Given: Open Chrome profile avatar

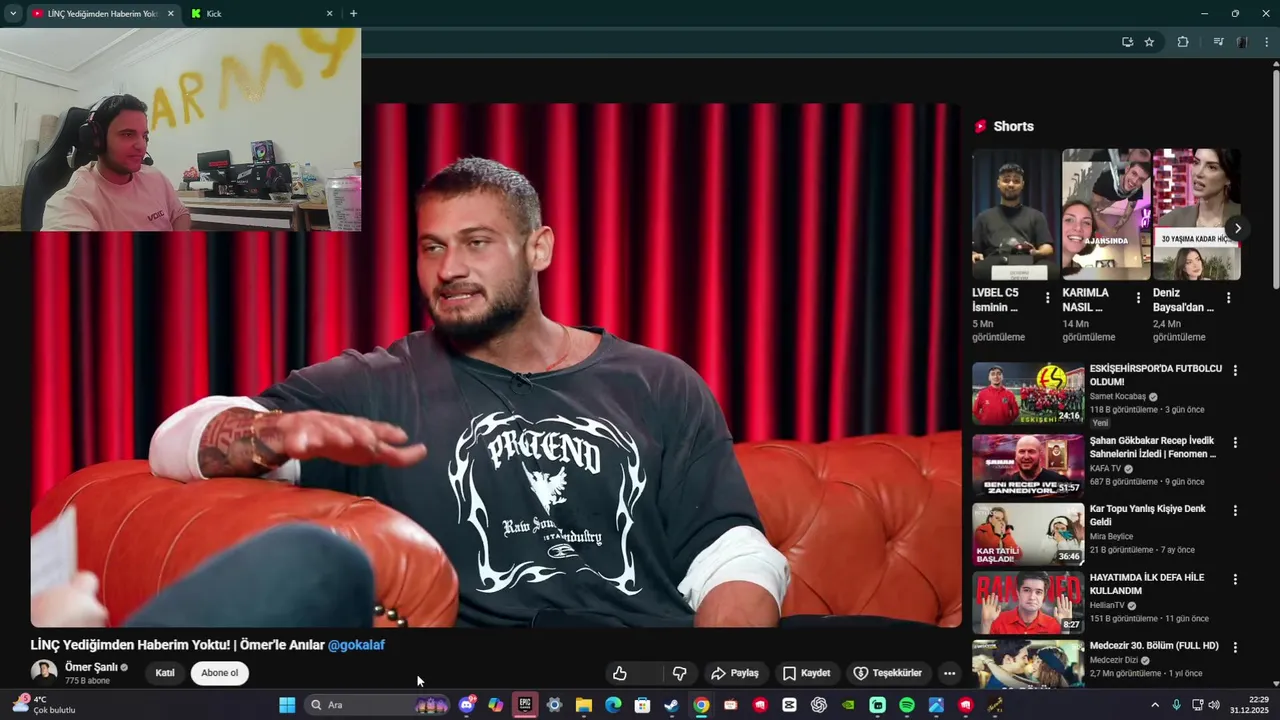Looking at the screenshot, I should pos(1242,42).
